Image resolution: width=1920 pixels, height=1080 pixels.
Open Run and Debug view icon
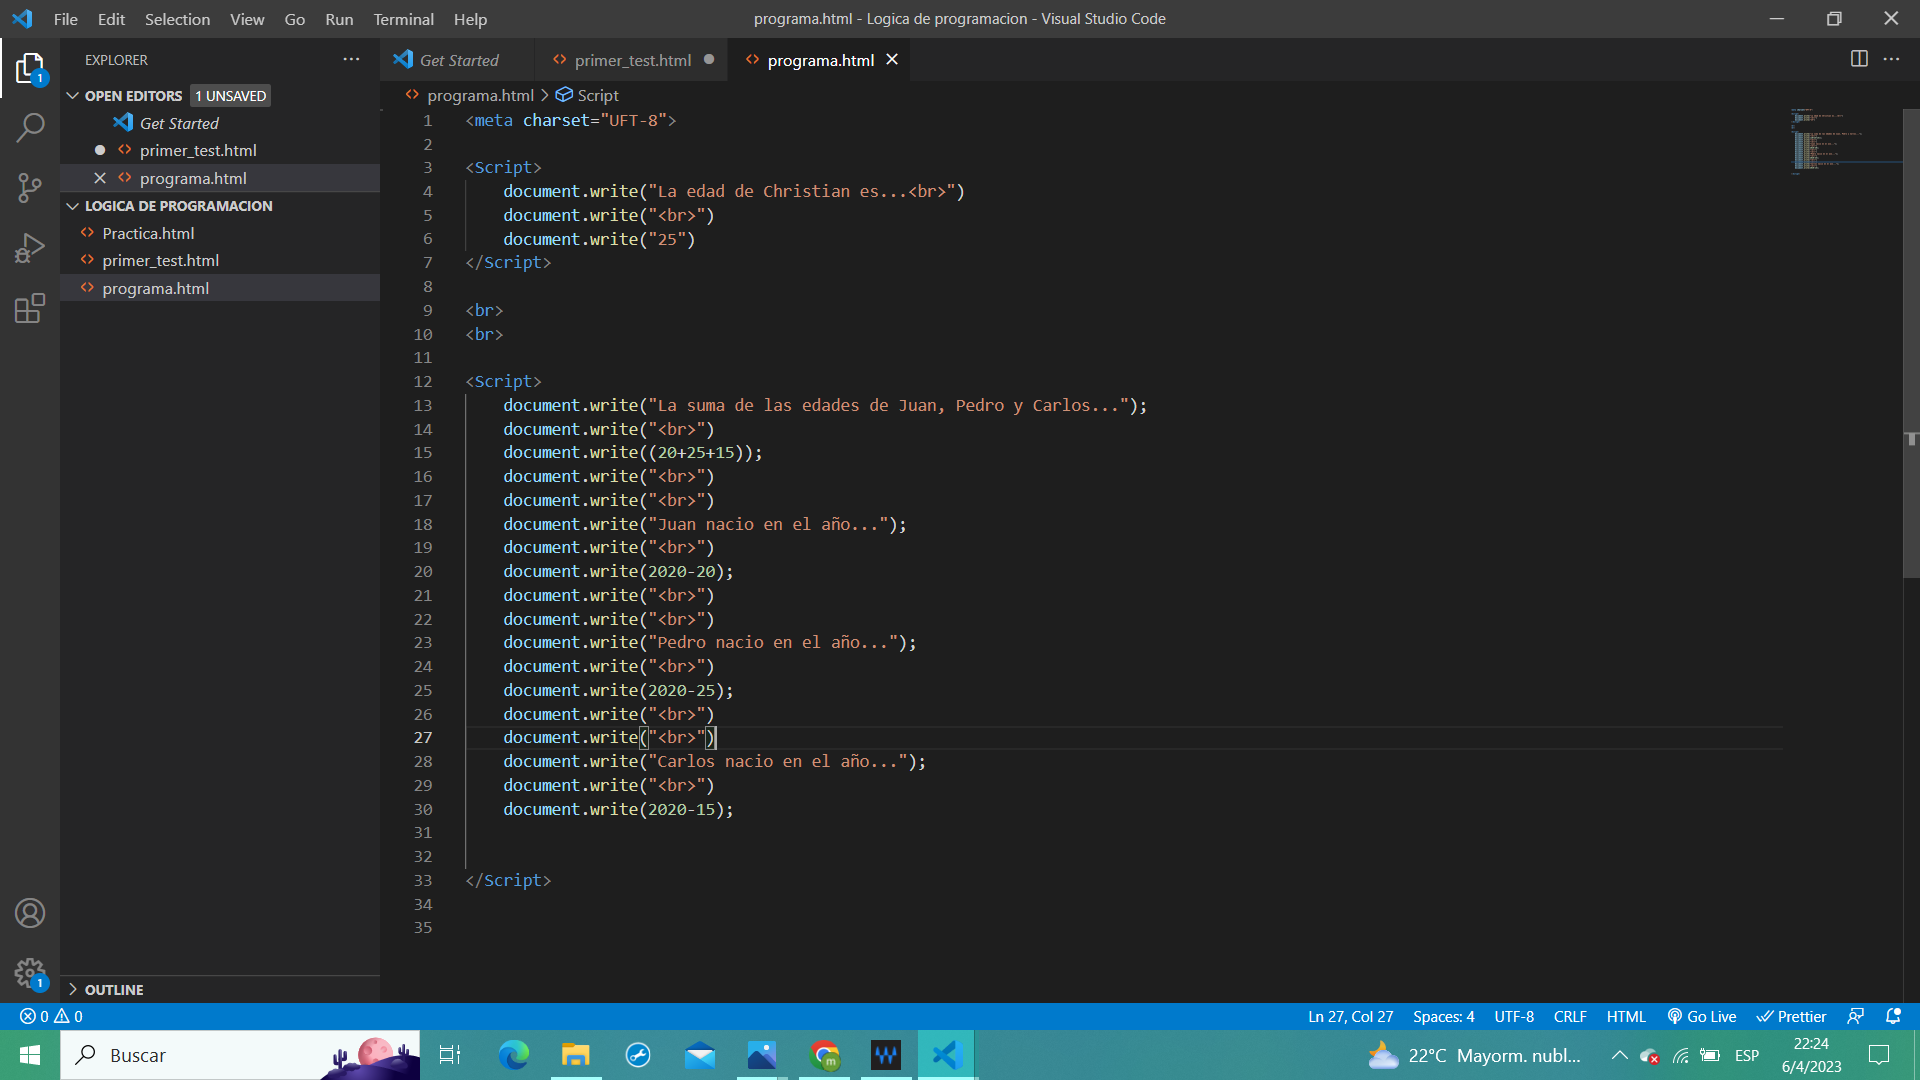coord(30,247)
